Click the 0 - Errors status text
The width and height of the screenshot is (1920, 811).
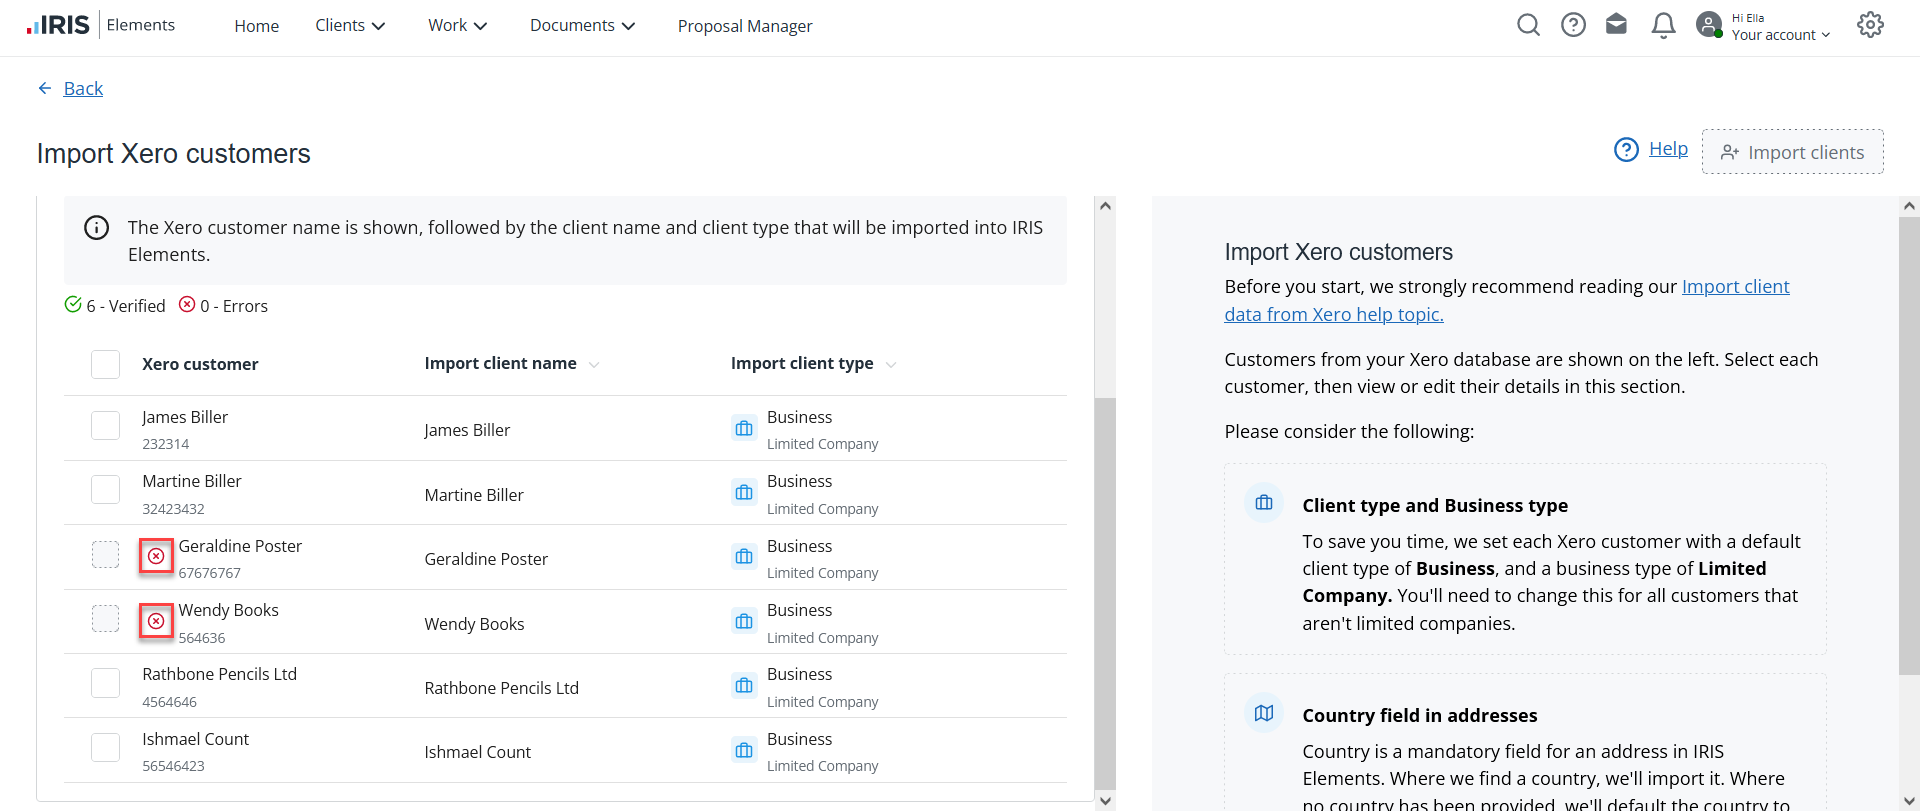(x=234, y=306)
